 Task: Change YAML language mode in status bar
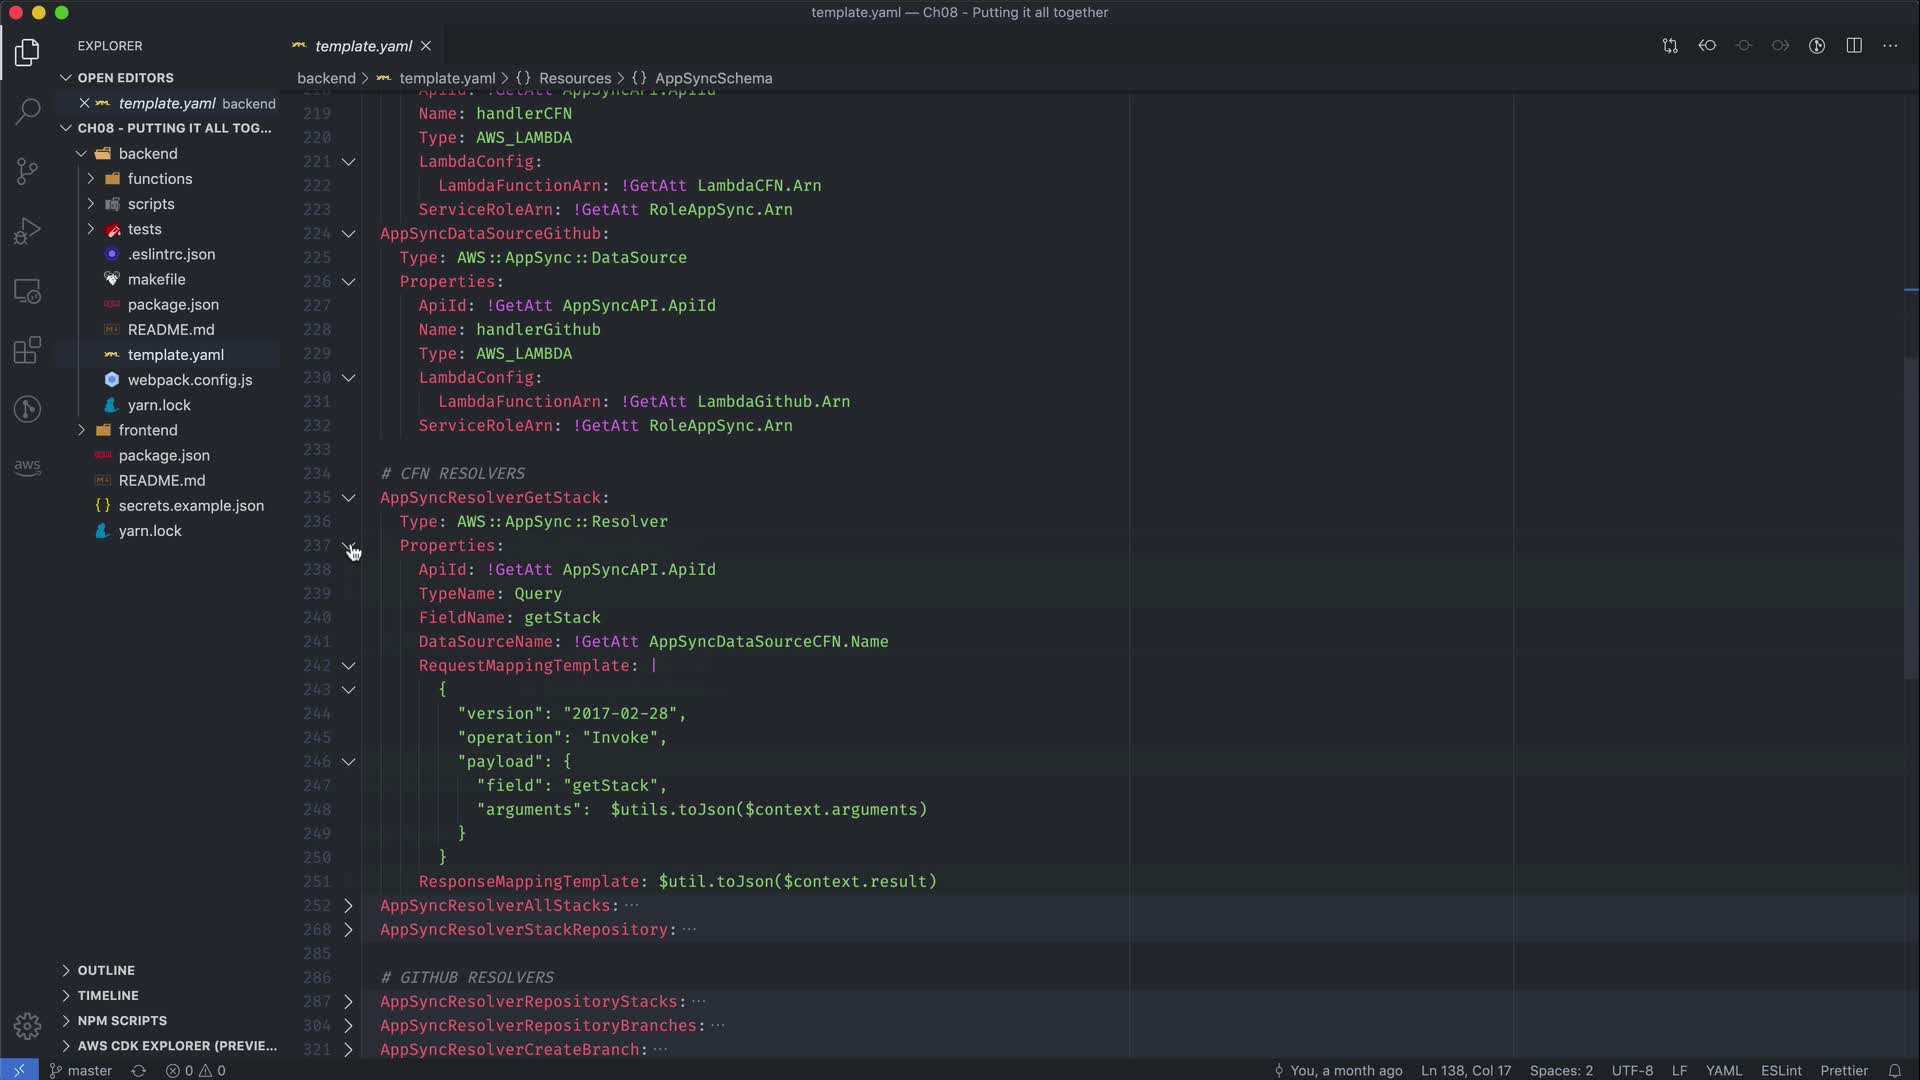pos(1723,1070)
